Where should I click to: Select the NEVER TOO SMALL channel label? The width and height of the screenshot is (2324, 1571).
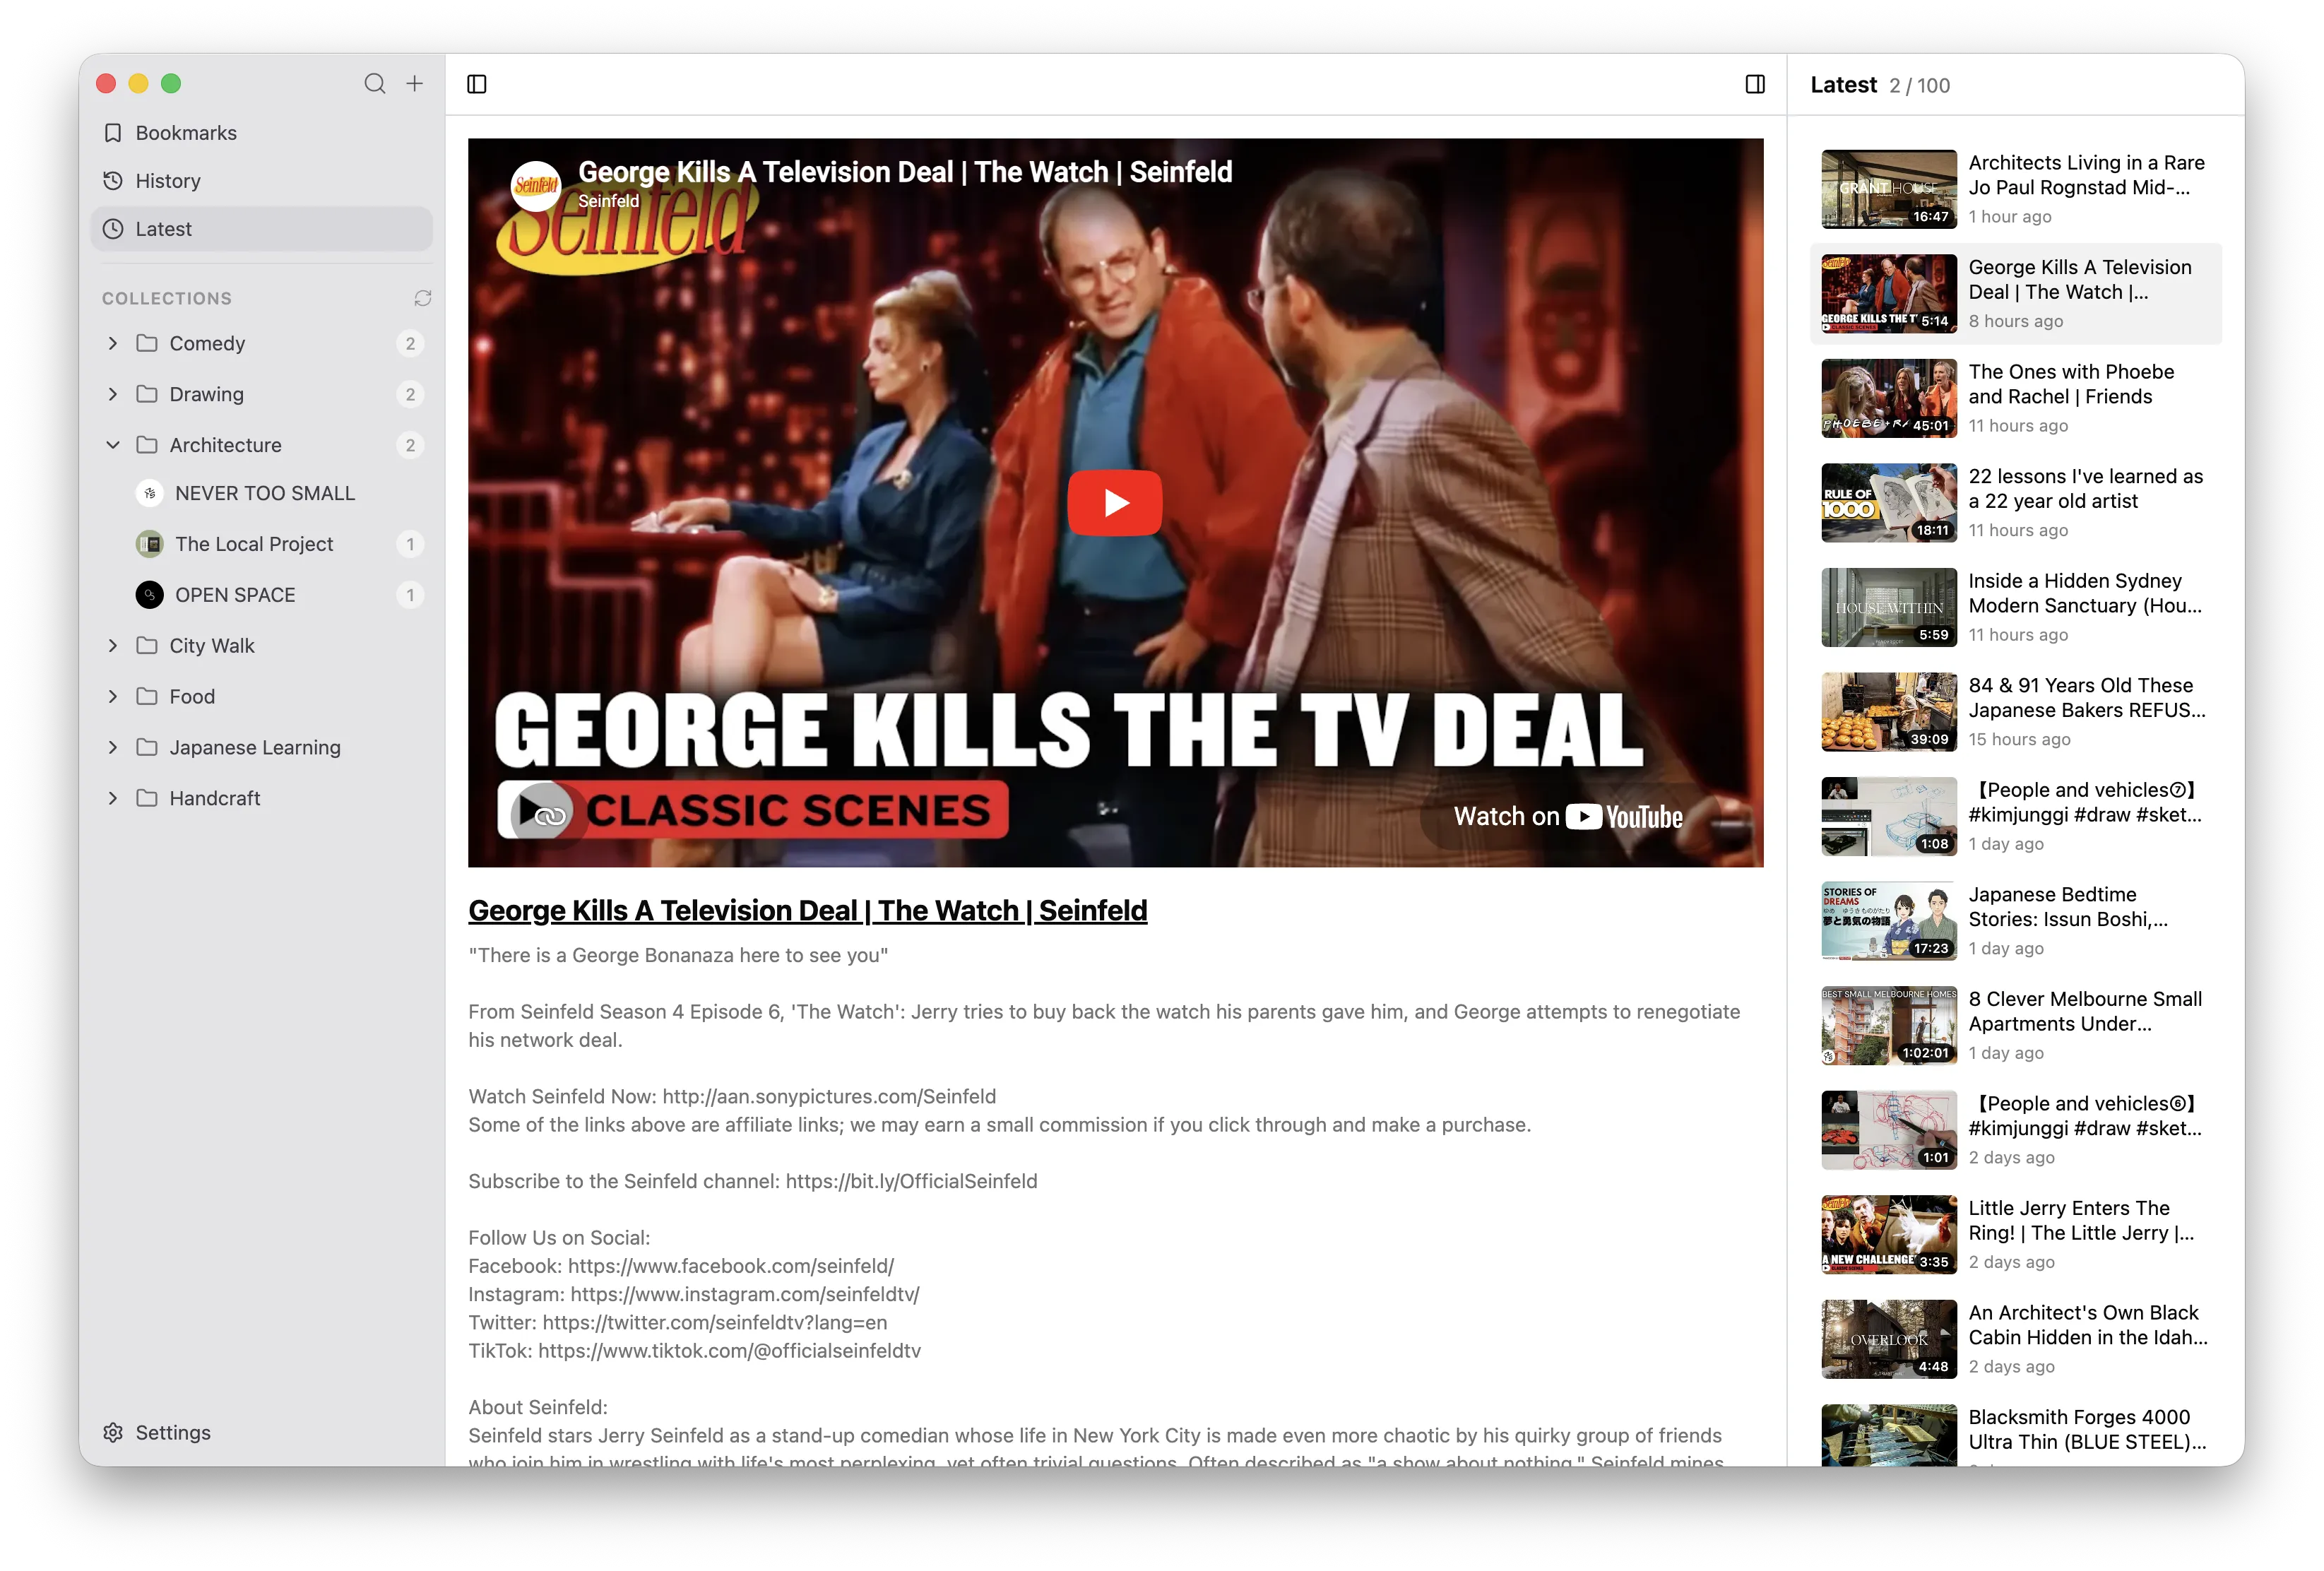(x=265, y=493)
